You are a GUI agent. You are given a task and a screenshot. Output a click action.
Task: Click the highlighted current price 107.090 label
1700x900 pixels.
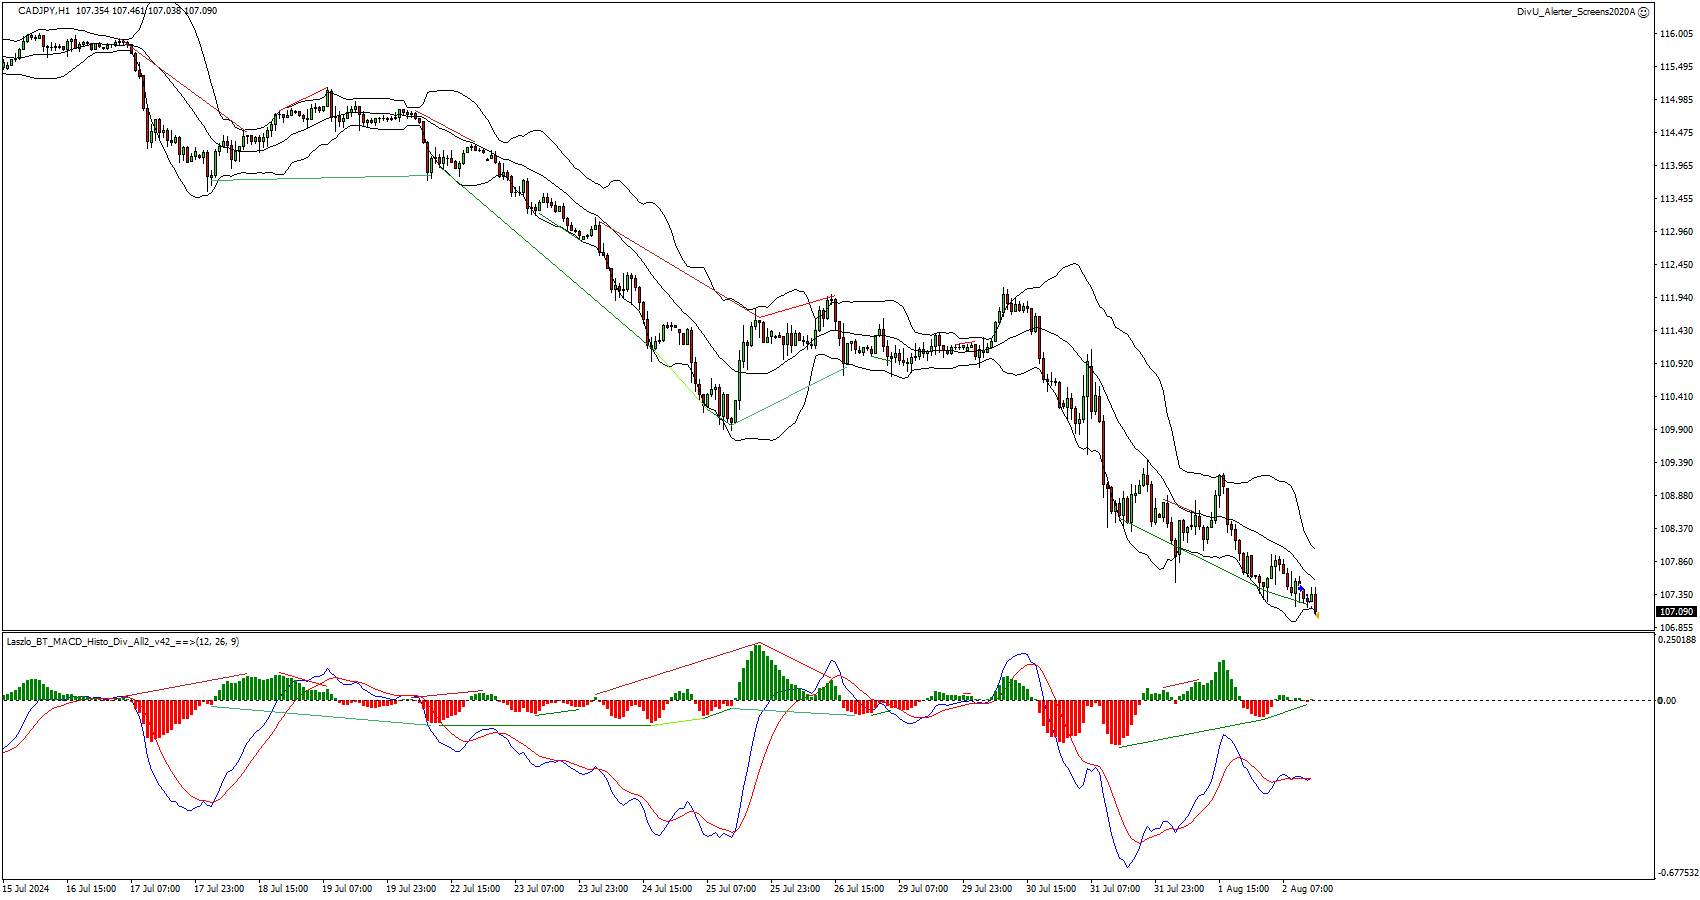[1676, 611]
